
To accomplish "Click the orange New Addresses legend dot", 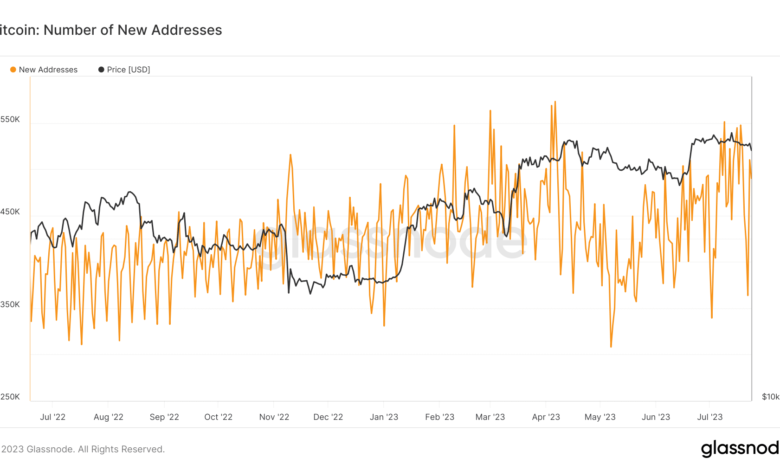I will [13, 69].
